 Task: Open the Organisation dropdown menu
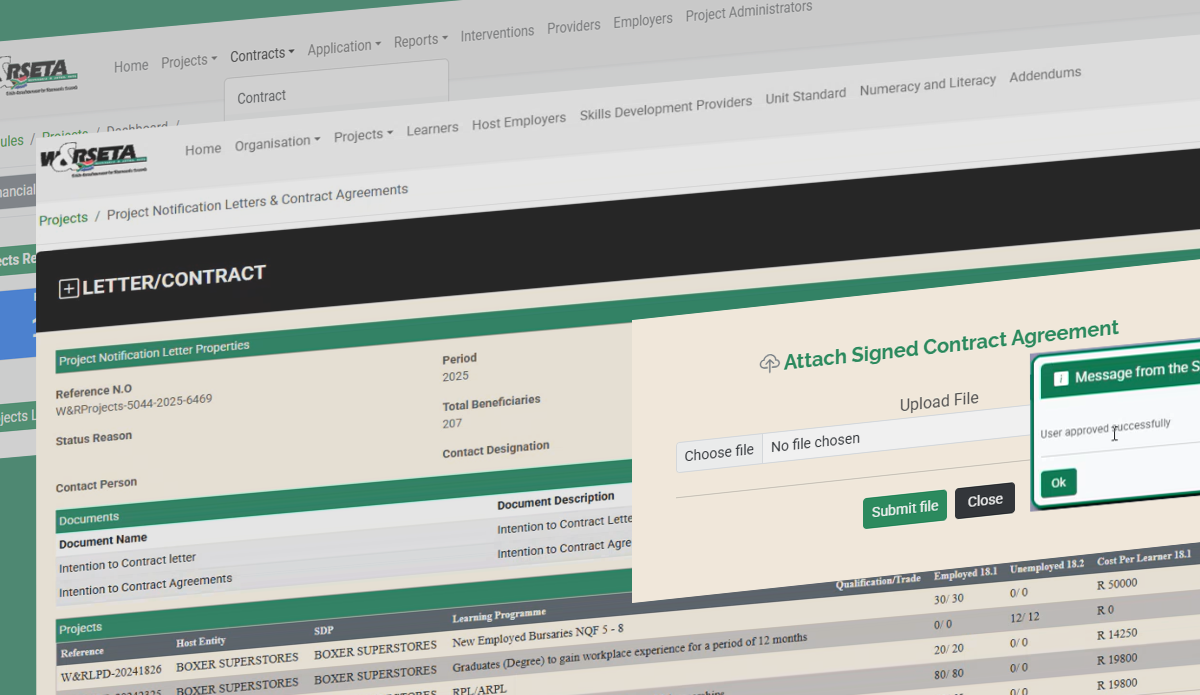pos(277,143)
